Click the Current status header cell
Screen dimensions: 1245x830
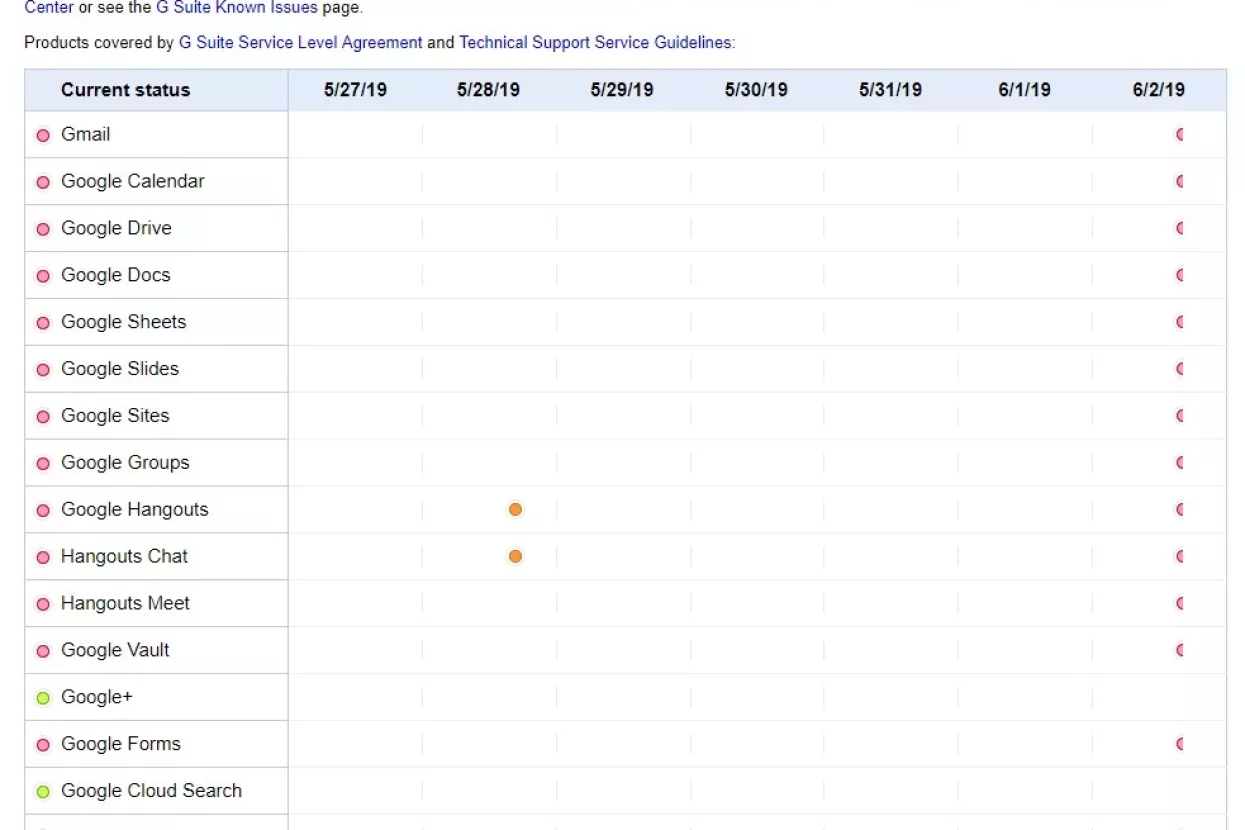click(125, 90)
